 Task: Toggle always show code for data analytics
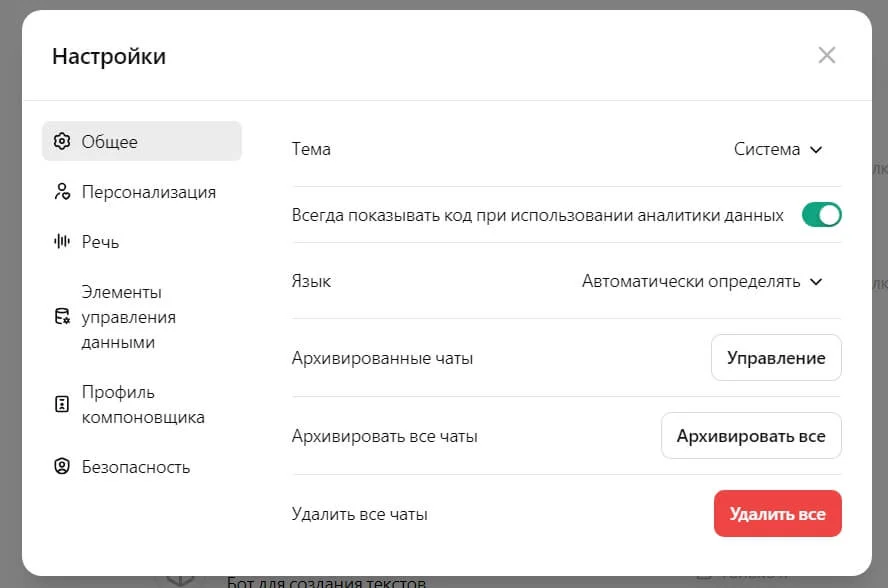[x=821, y=215]
